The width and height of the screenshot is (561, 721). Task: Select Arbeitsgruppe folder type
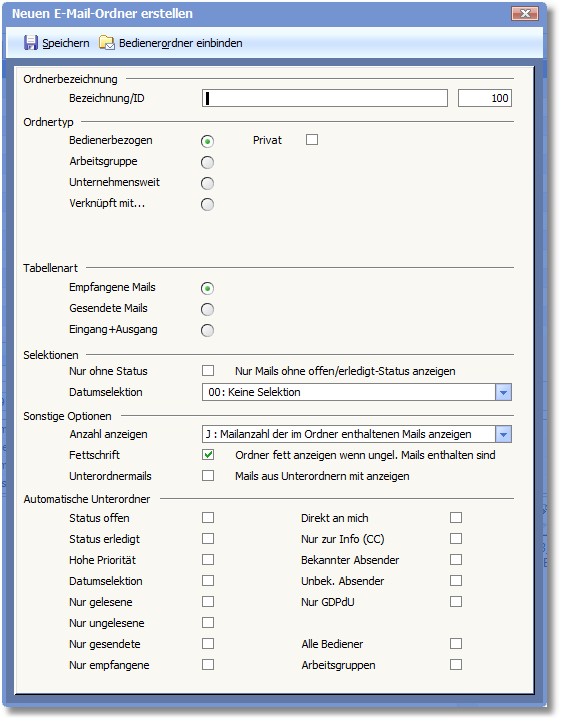pyautogui.click(x=207, y=162)
